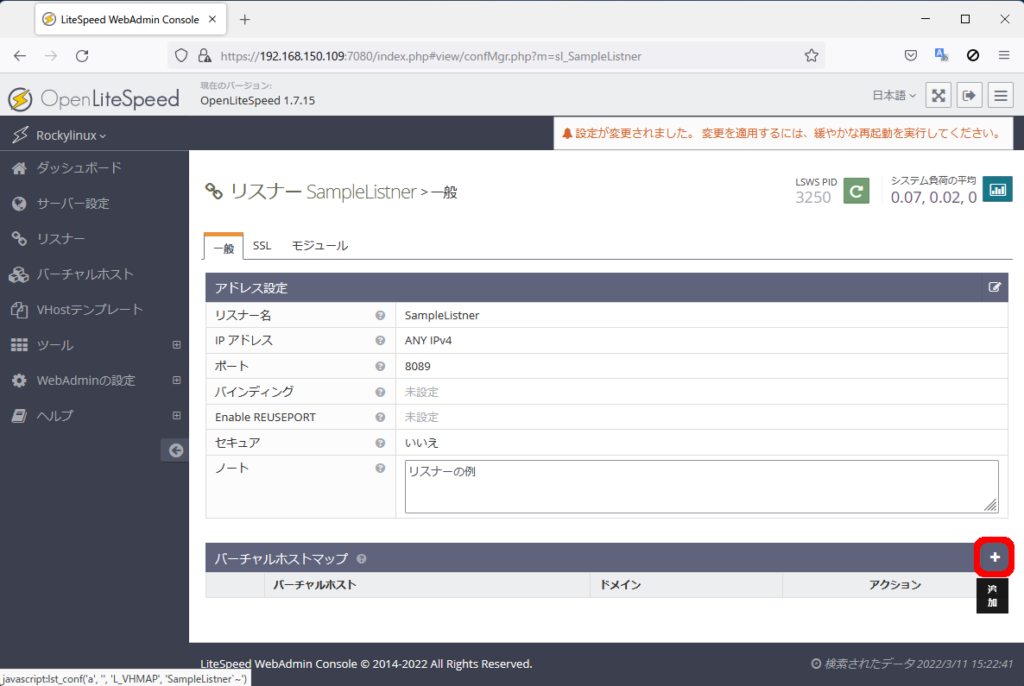Image resolution: width=1024 pixels, height=686 pixels.
Task: Go to ダッシュボード page
Action: click(x=79, y=168)
